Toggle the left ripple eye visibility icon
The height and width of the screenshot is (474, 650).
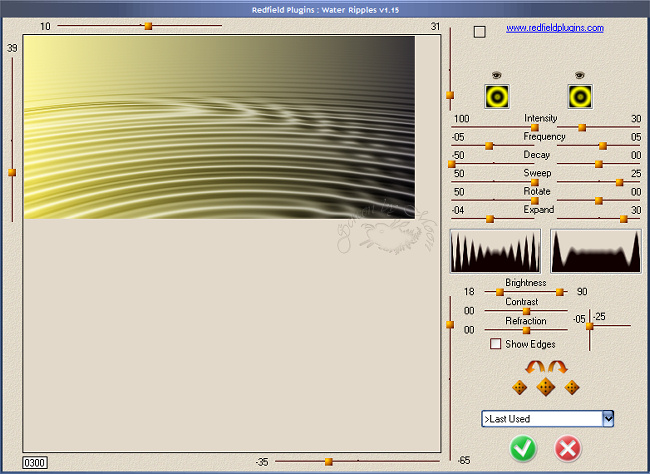(x=496, y=75)
